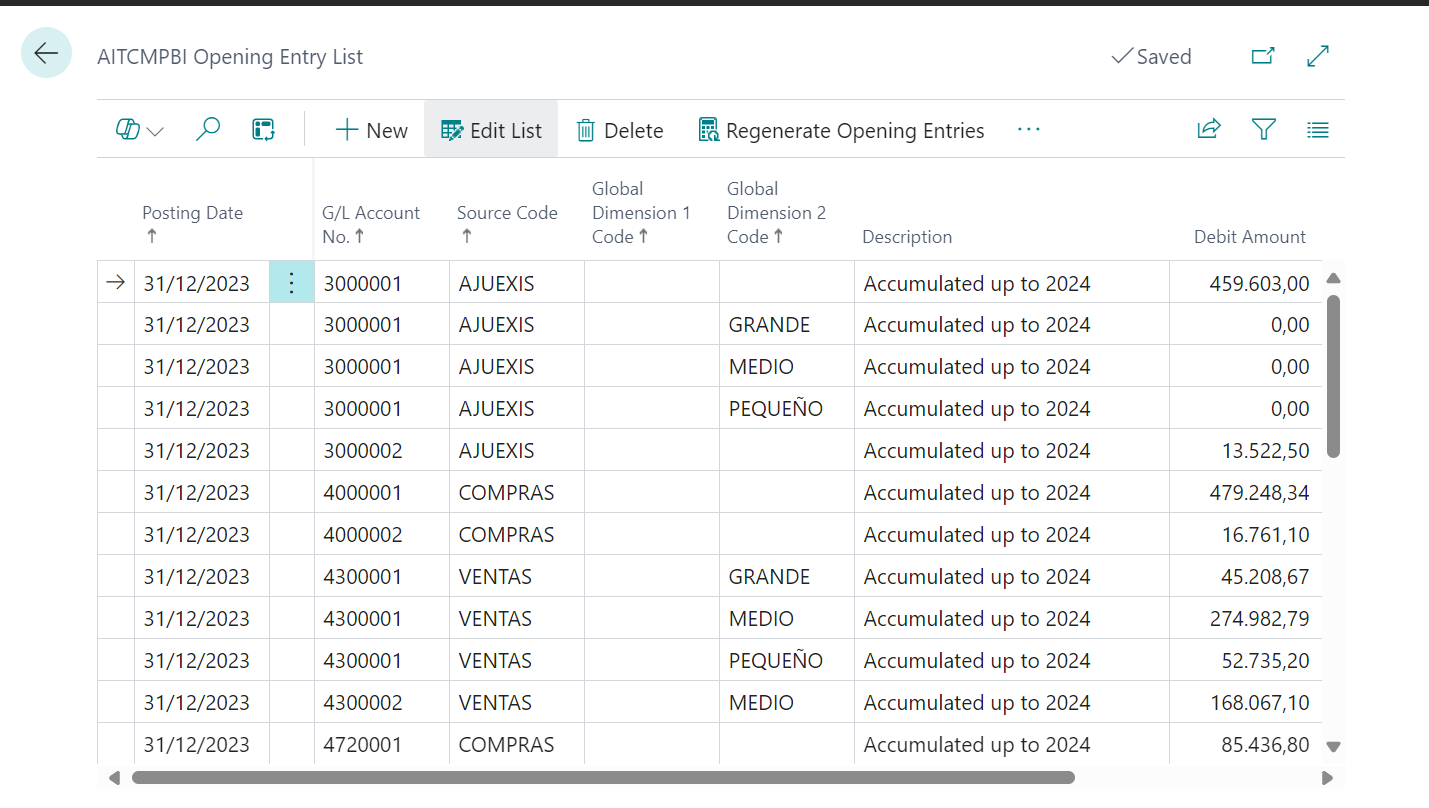1429x808 pixels.
Task: Sort by G/L Account No. column header
Action: click(371, 224)
